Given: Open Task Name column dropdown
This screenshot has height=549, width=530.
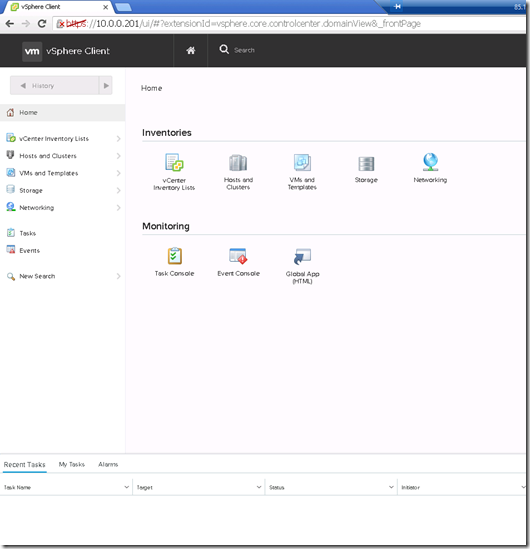Looking at the screenshot, I should point(126,487).
